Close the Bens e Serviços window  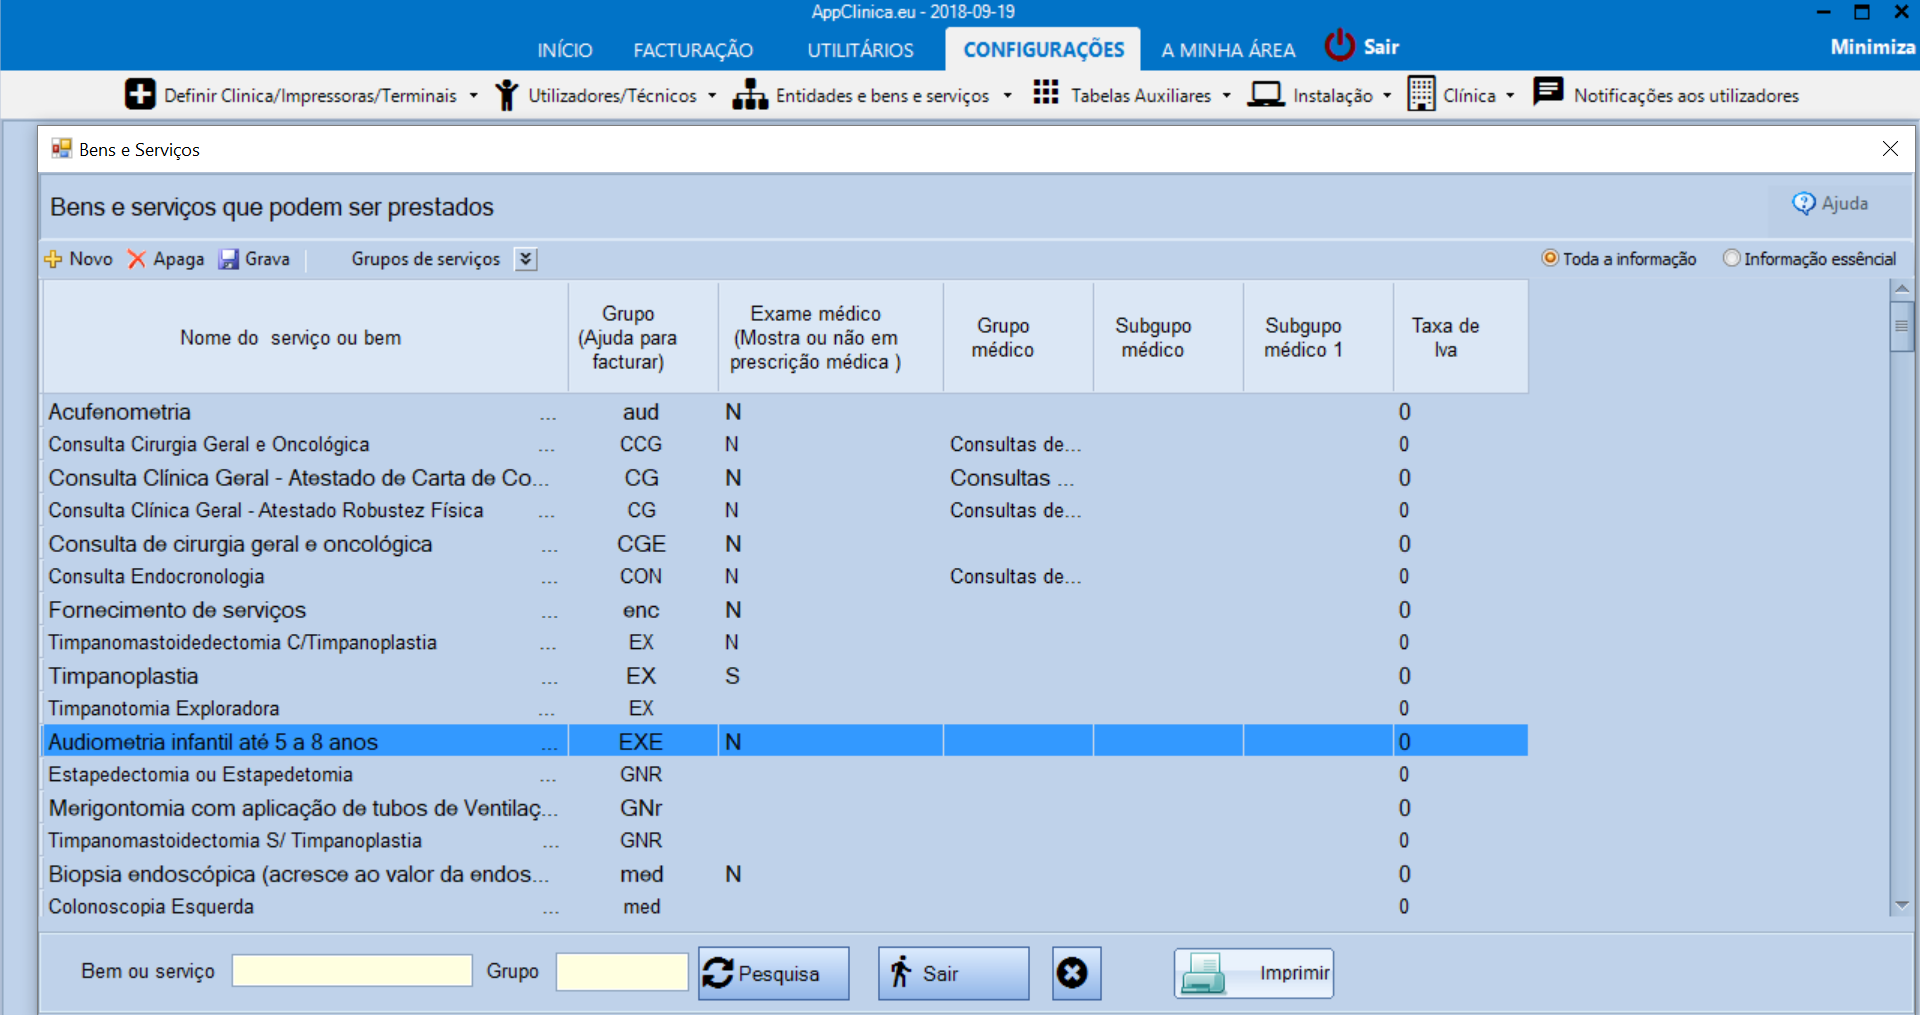click(1890, 148)
